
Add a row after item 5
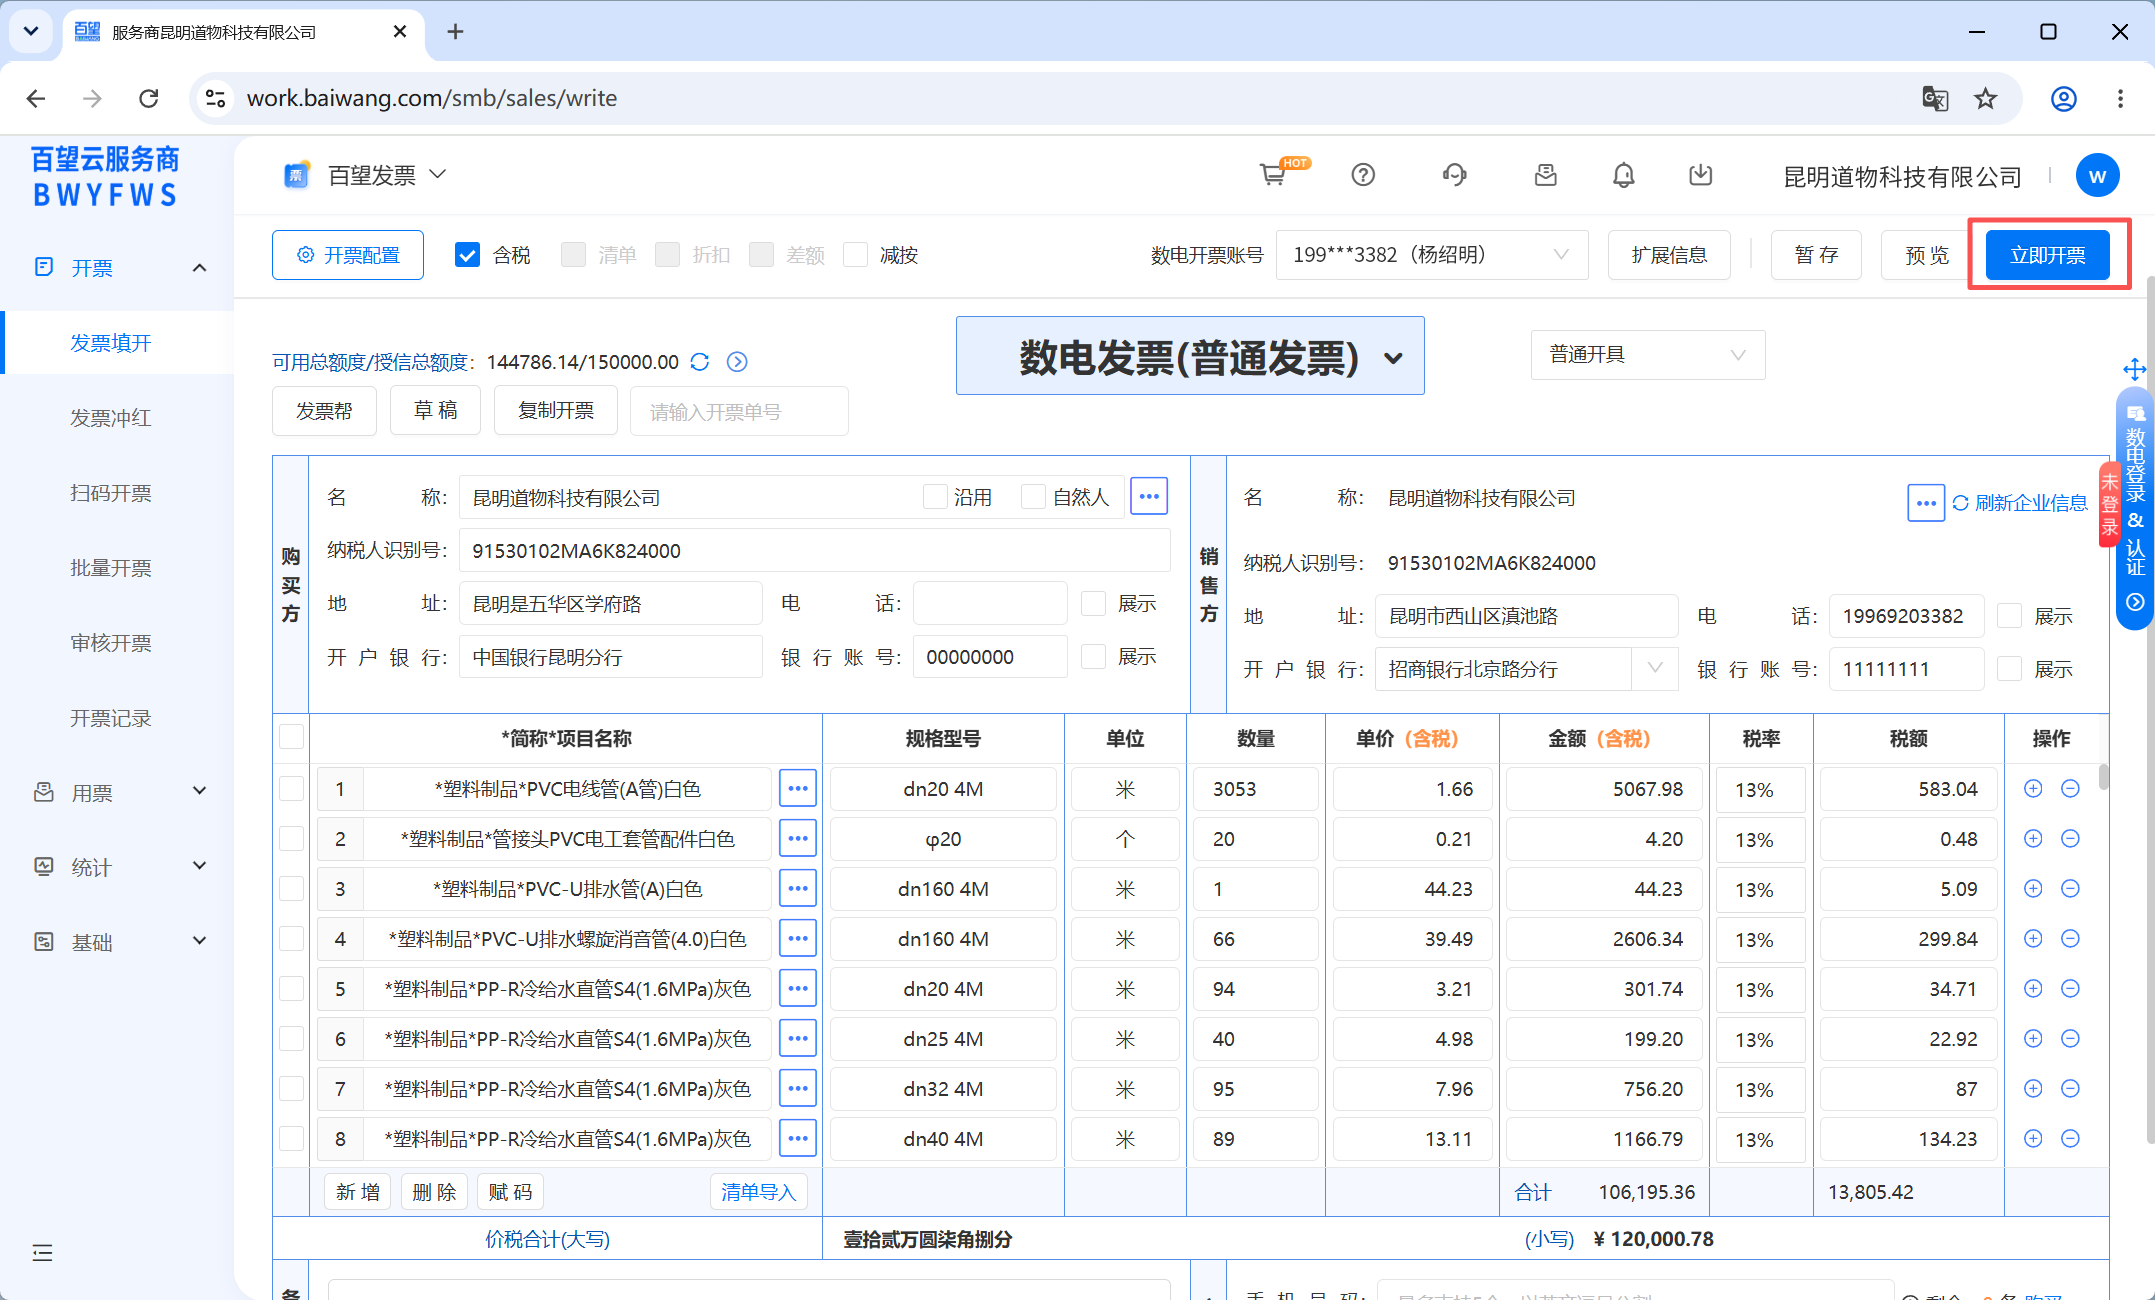pos(2033,988)
